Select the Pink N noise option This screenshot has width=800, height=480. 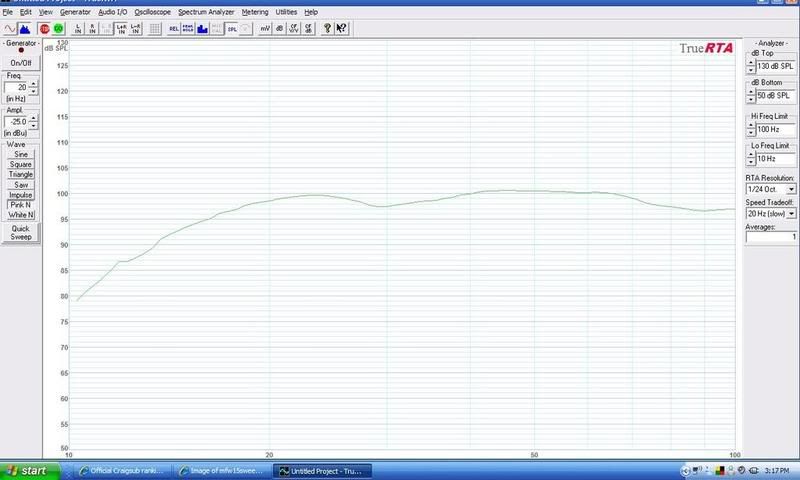point(21,205)
